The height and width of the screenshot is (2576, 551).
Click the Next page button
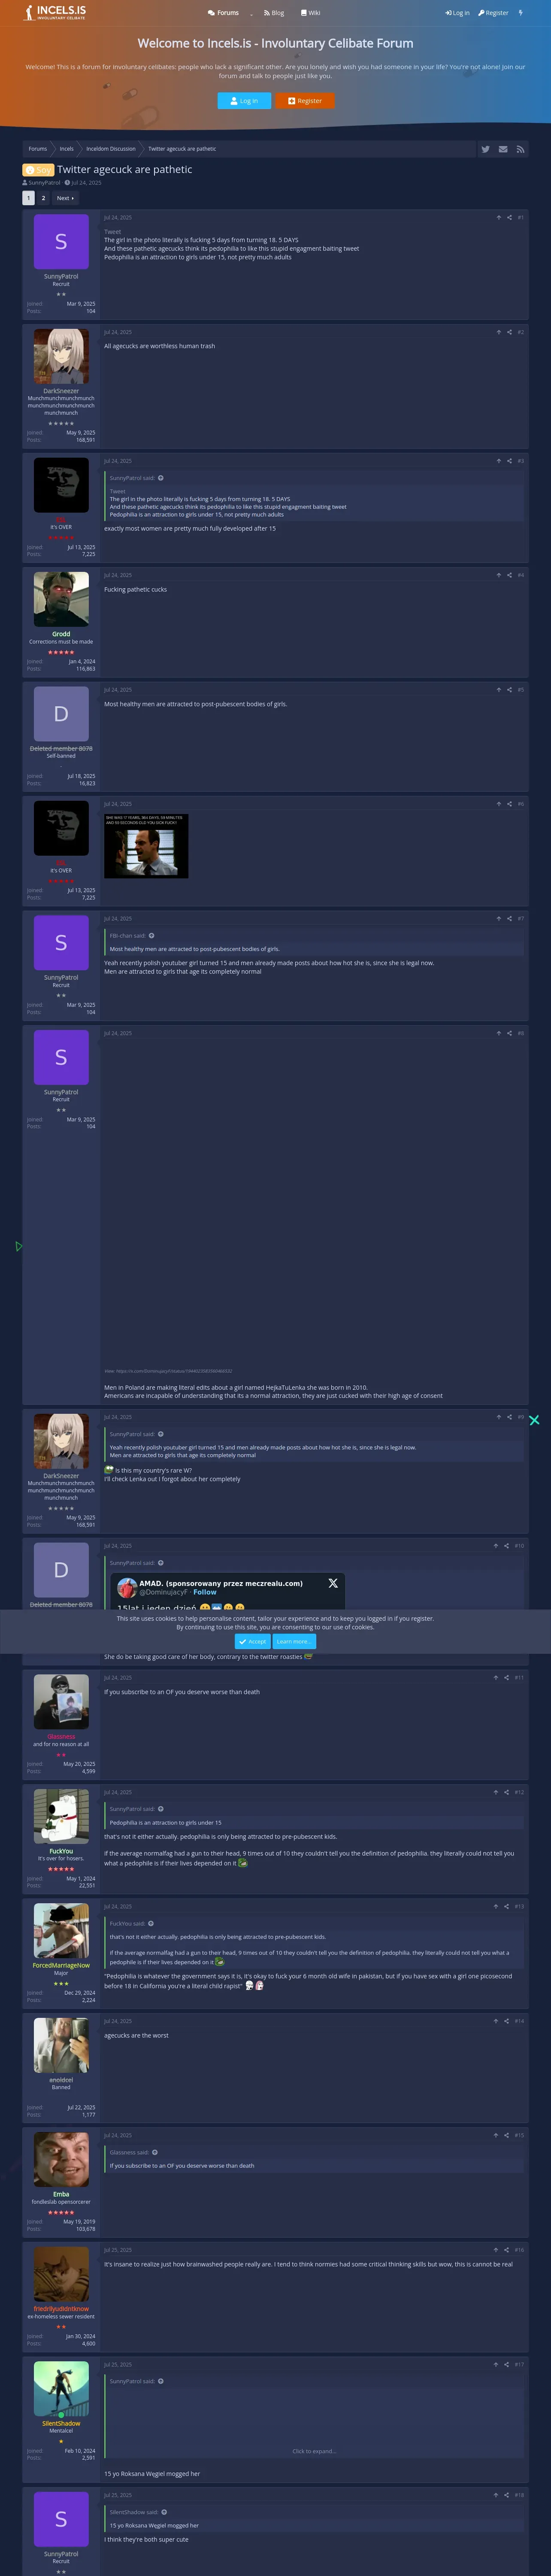coord(65,198)
